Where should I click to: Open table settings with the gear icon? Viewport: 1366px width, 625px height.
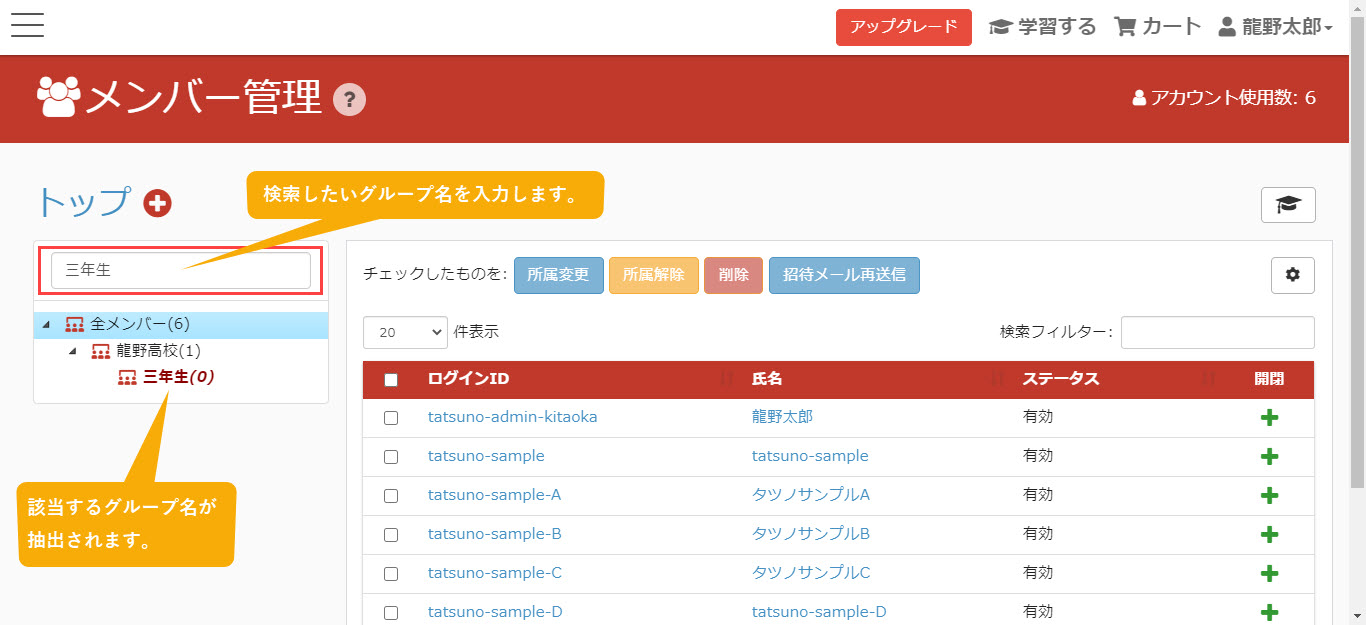tap(1292, 275)
